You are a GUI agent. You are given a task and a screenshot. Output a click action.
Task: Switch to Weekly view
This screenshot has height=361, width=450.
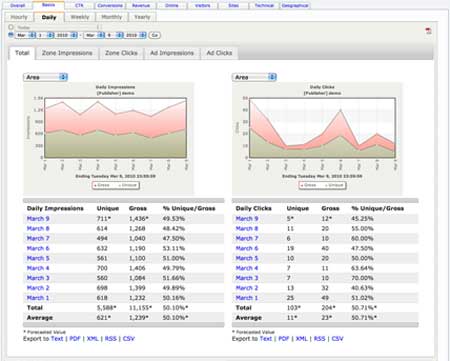80,17
